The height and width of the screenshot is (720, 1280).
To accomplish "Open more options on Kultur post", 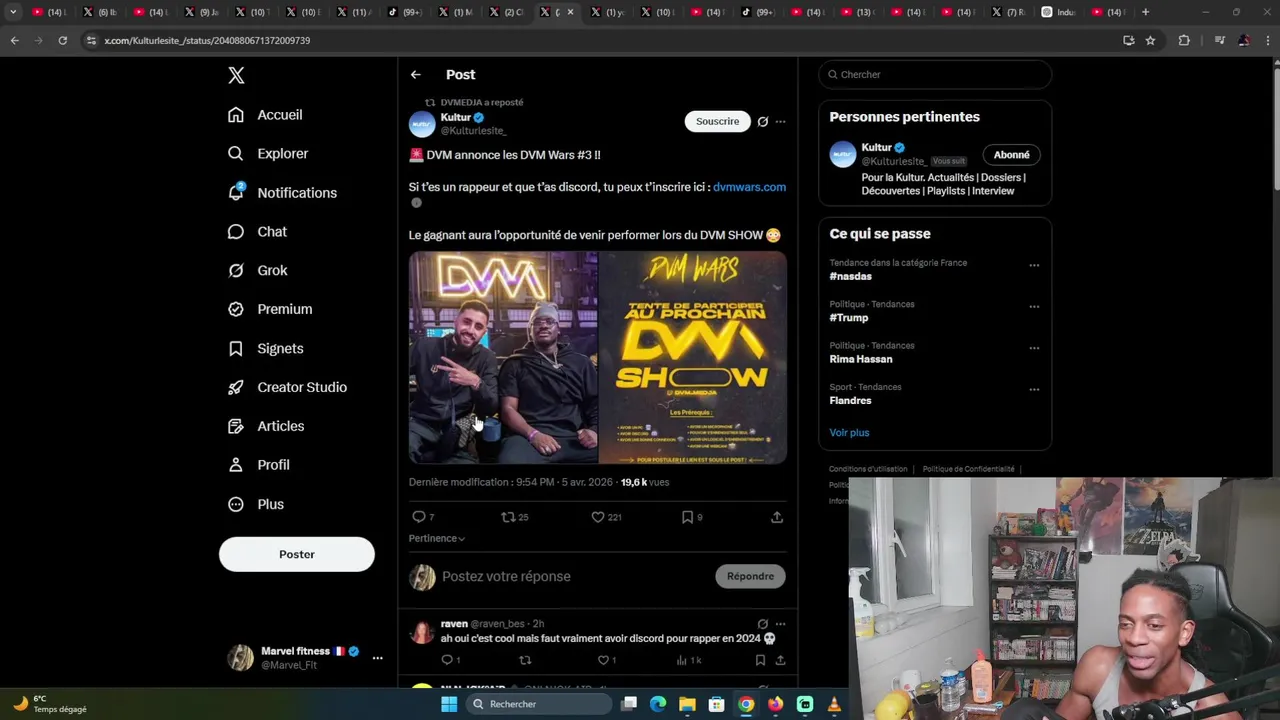I will [x=781, y=122].
